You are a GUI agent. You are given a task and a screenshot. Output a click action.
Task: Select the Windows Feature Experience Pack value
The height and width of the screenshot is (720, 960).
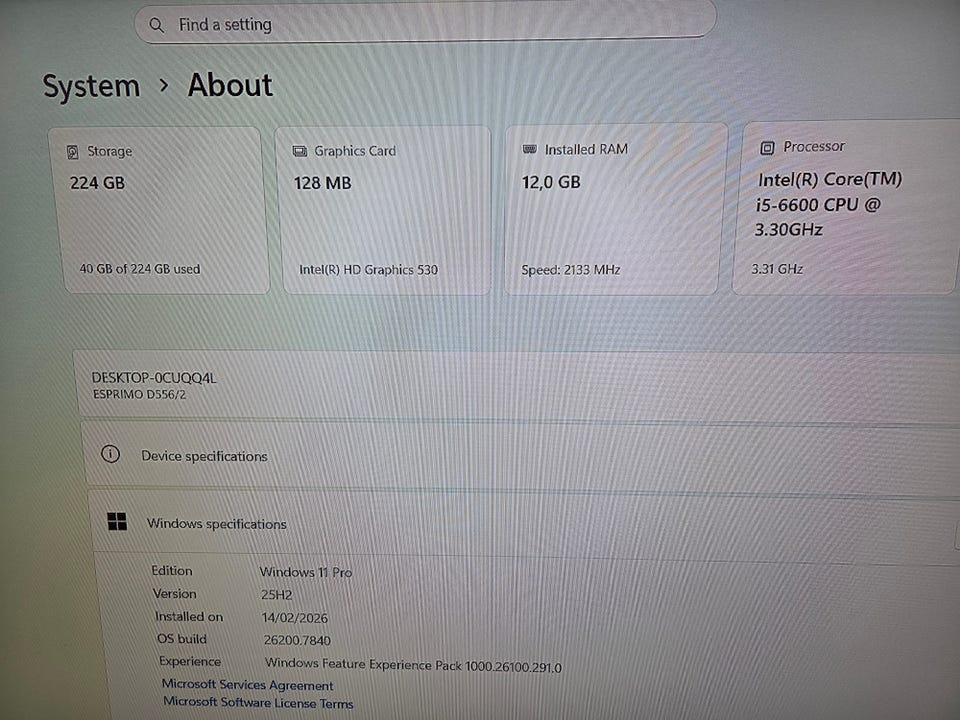(413, 665)
